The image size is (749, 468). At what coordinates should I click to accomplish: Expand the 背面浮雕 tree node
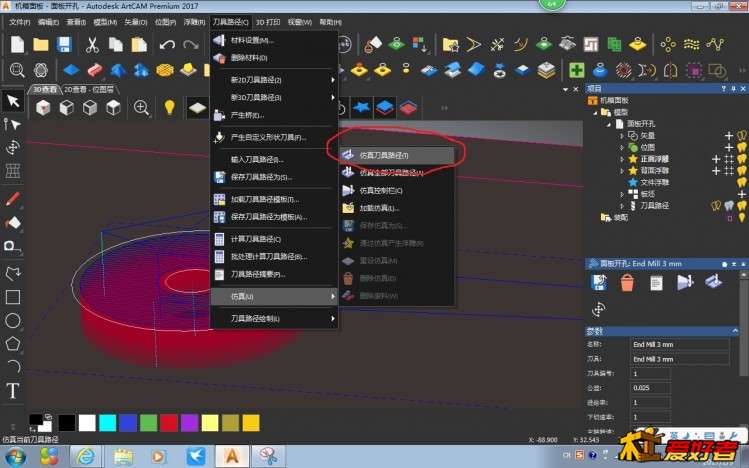621,170
